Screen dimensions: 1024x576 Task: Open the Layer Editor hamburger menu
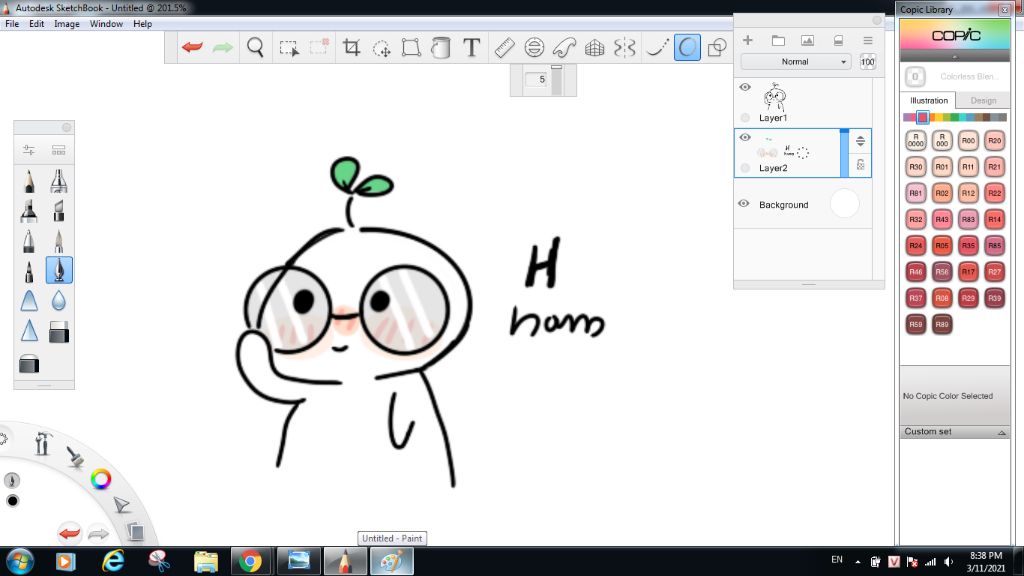868,40
